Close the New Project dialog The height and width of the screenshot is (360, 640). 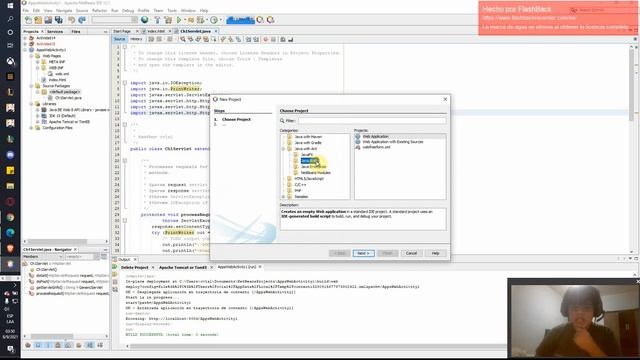[x=445, y=99]
